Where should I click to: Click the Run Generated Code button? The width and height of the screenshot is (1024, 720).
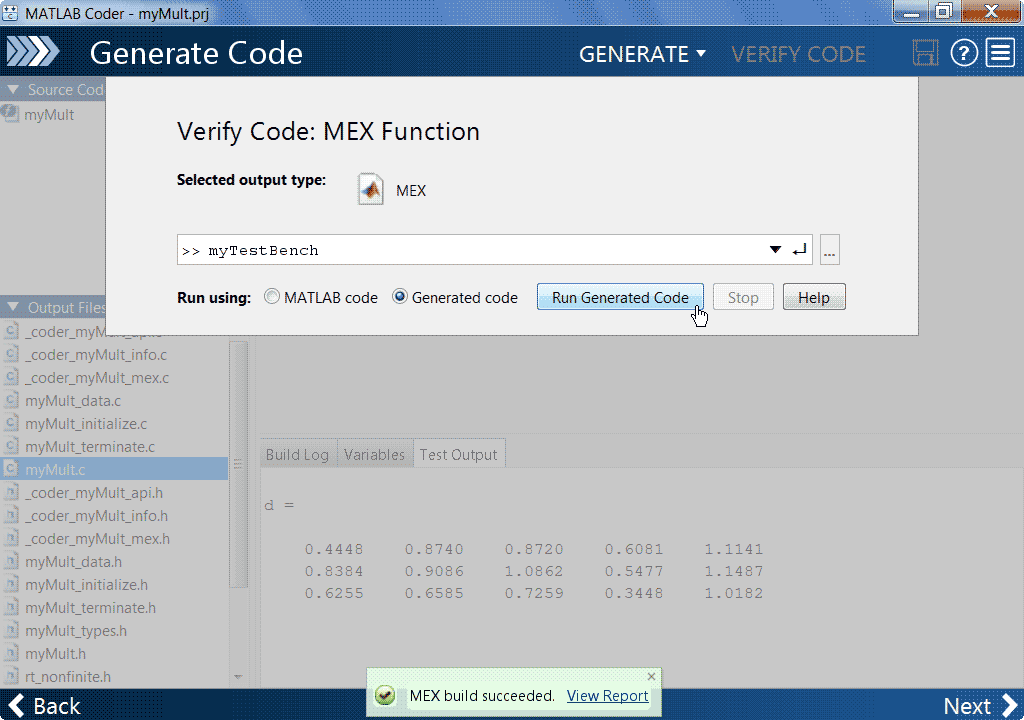click(620, 297)
